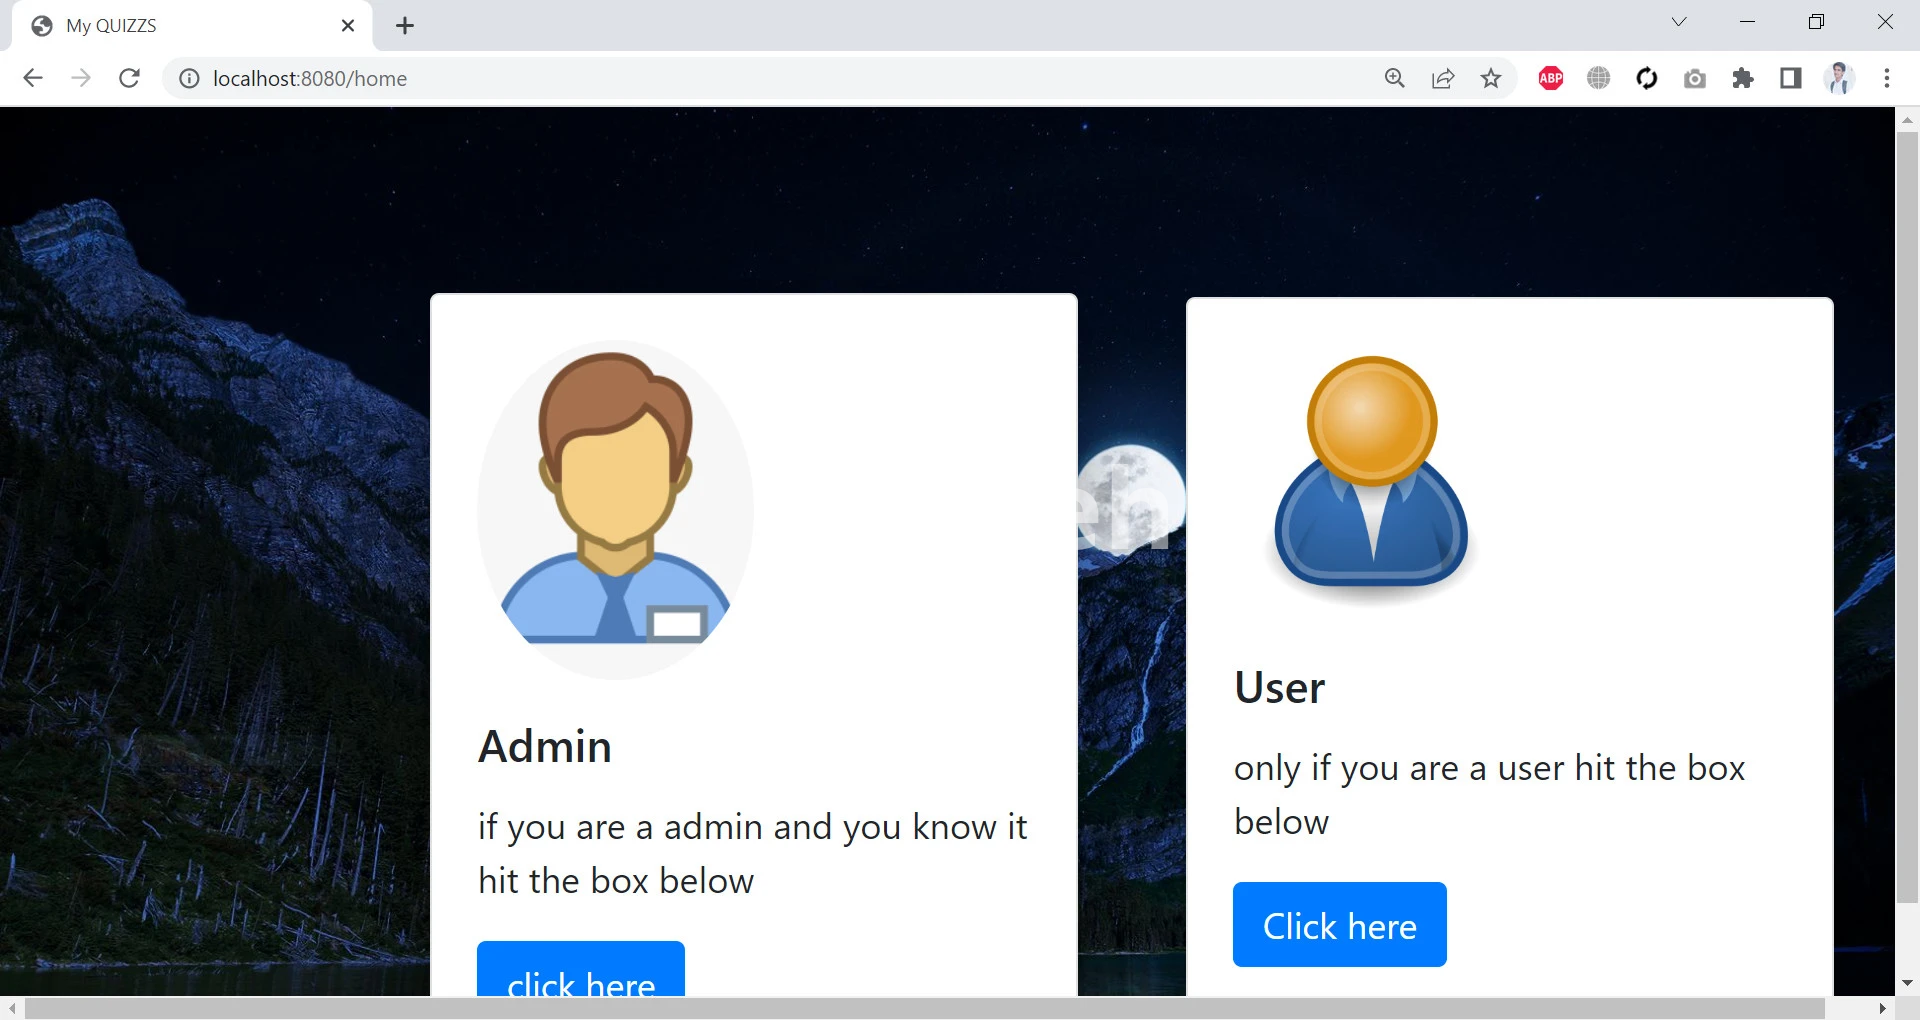Image resolution: width=1920 pixels, height=1020 pixels.
Task: Open the Chrome three-dot menu
Action: click(1887, 78)
